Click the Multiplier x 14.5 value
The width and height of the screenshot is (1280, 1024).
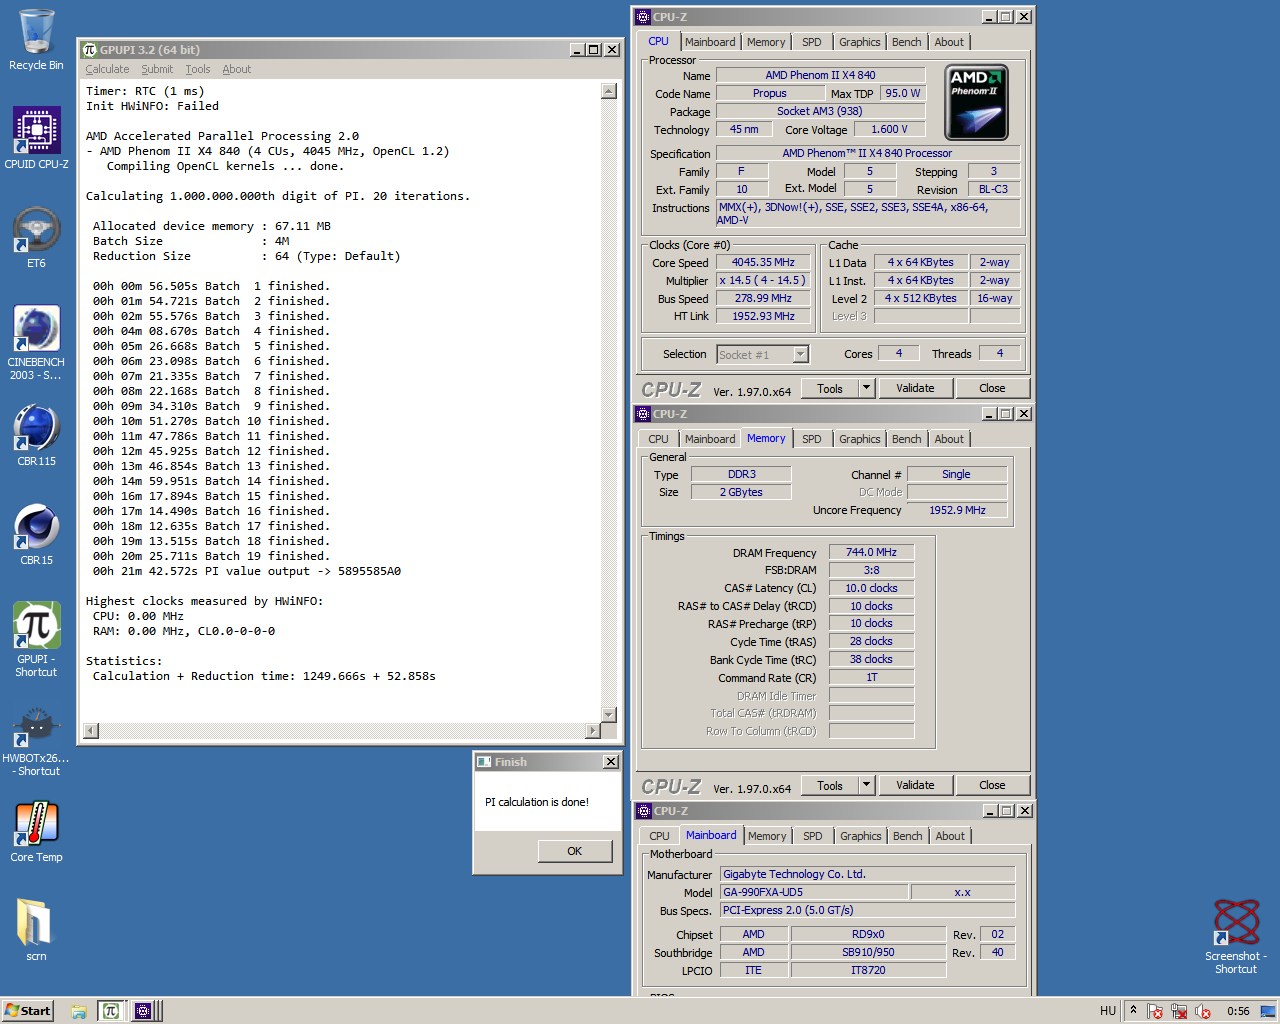tap(763, 280)
